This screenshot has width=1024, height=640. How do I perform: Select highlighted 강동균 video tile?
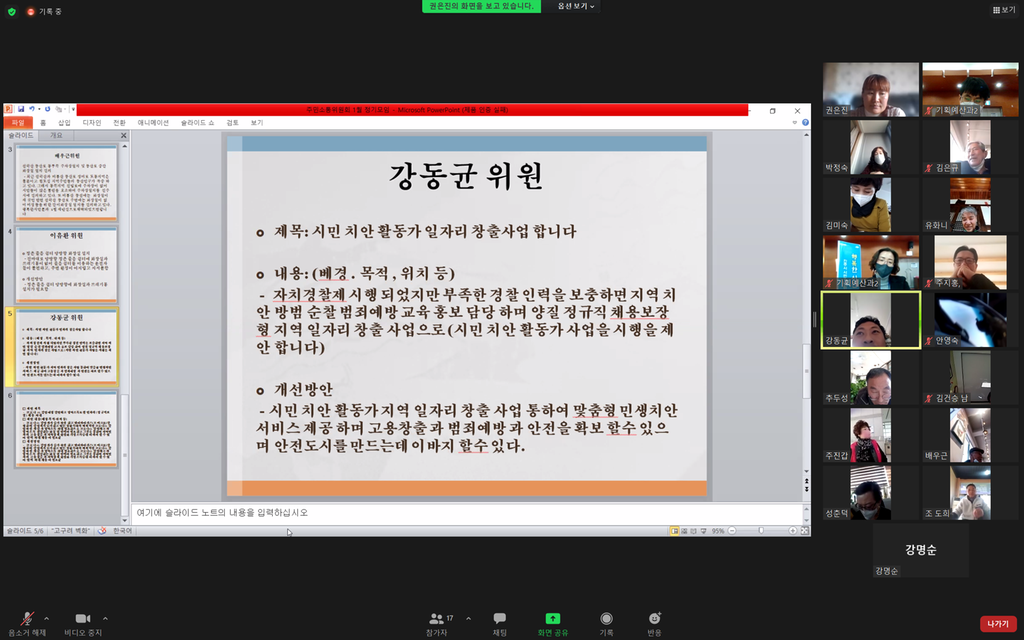(871, 320)
